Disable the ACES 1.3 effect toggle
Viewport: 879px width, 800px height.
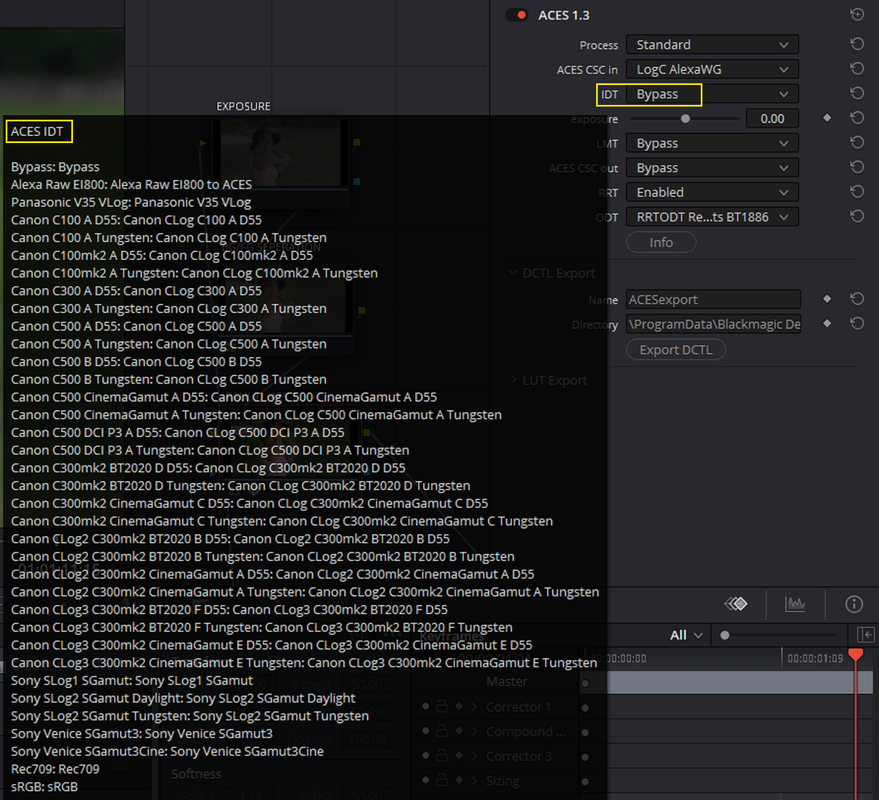click(516, 15)
